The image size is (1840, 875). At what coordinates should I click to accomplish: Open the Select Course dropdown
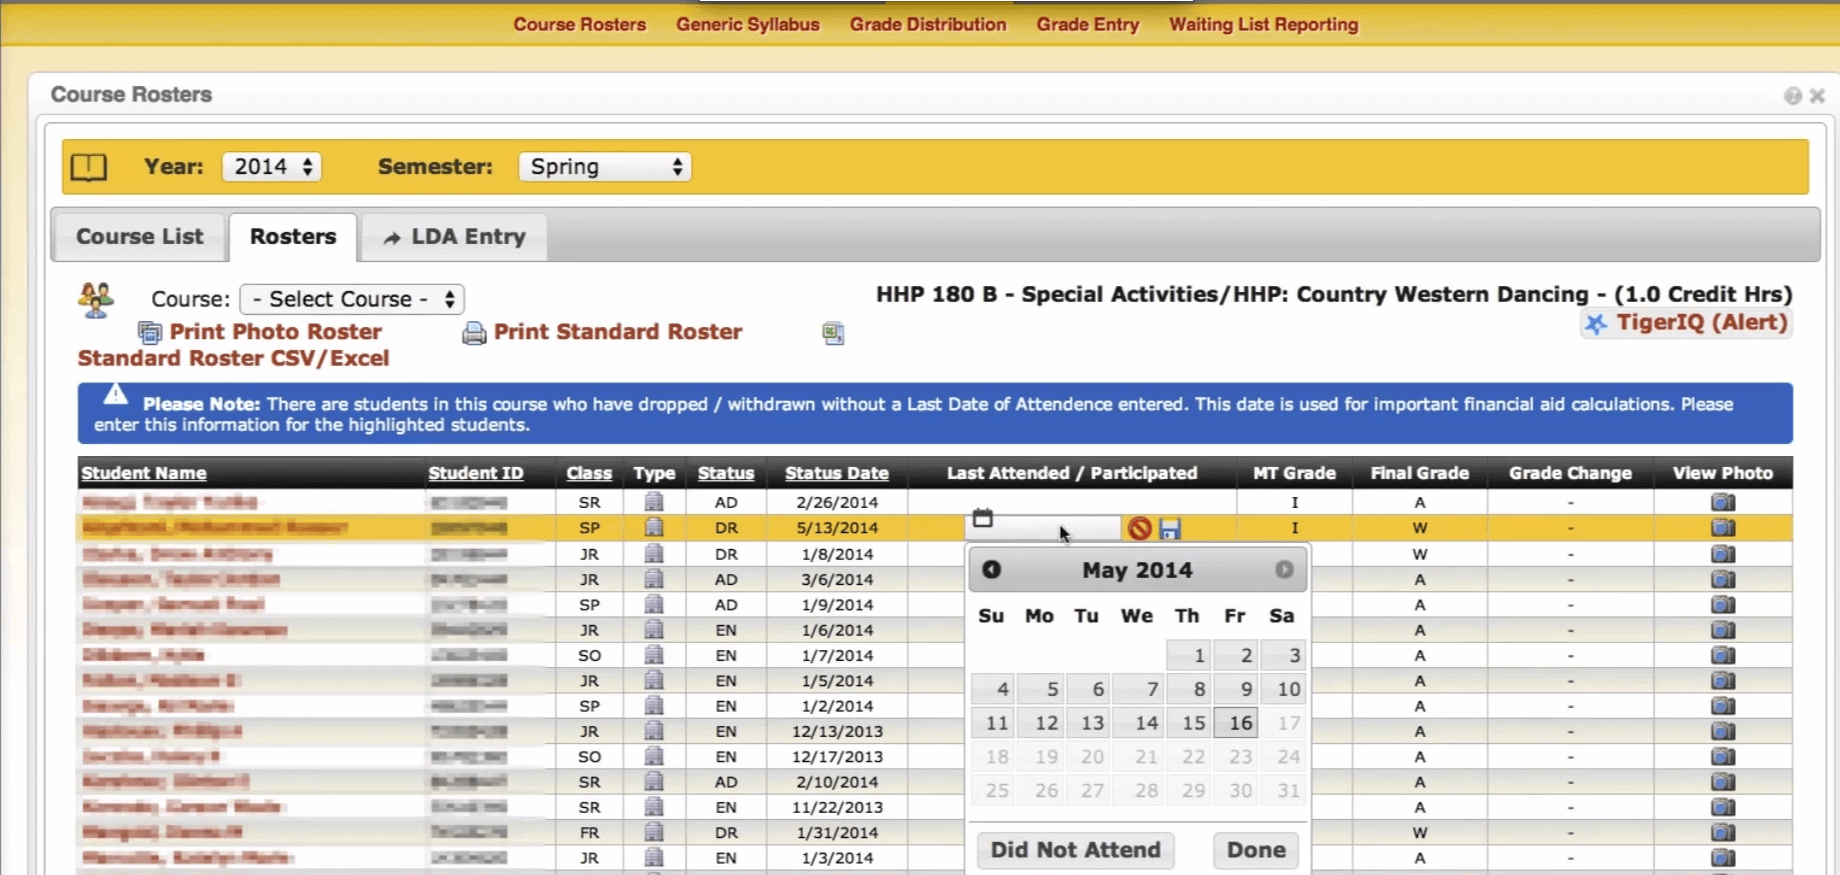(352, 299)
